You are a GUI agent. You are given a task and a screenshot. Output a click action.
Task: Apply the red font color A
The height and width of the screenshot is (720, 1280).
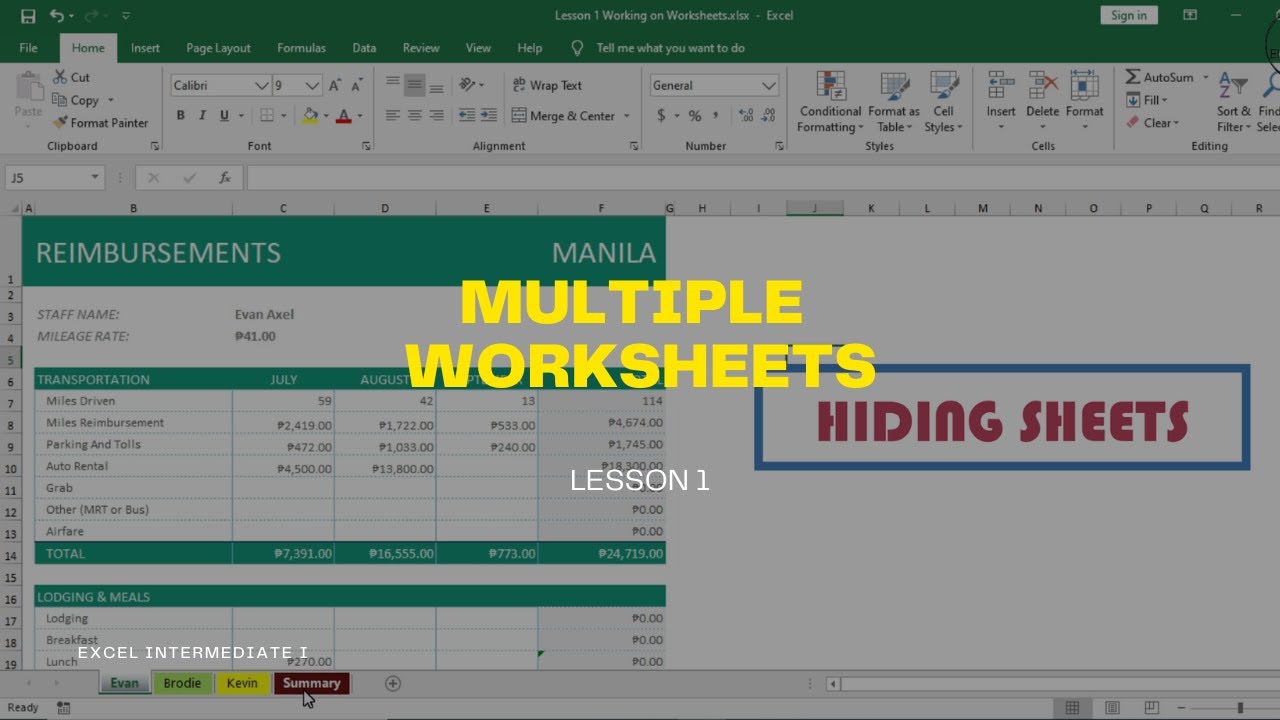pos(344,116)
